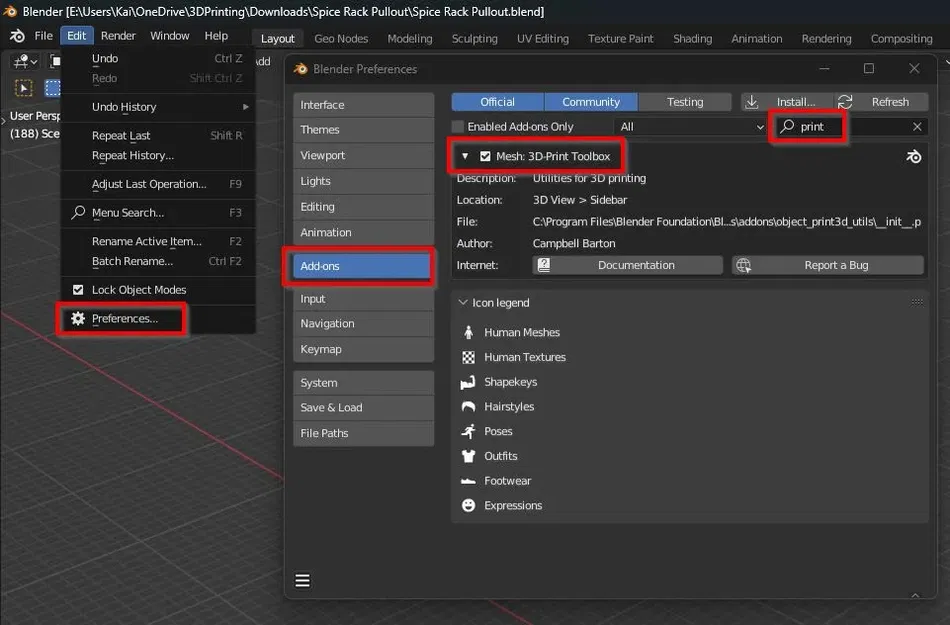Switch to the Keymap preferences tab
Screen dimensions: 950x625
321,349
